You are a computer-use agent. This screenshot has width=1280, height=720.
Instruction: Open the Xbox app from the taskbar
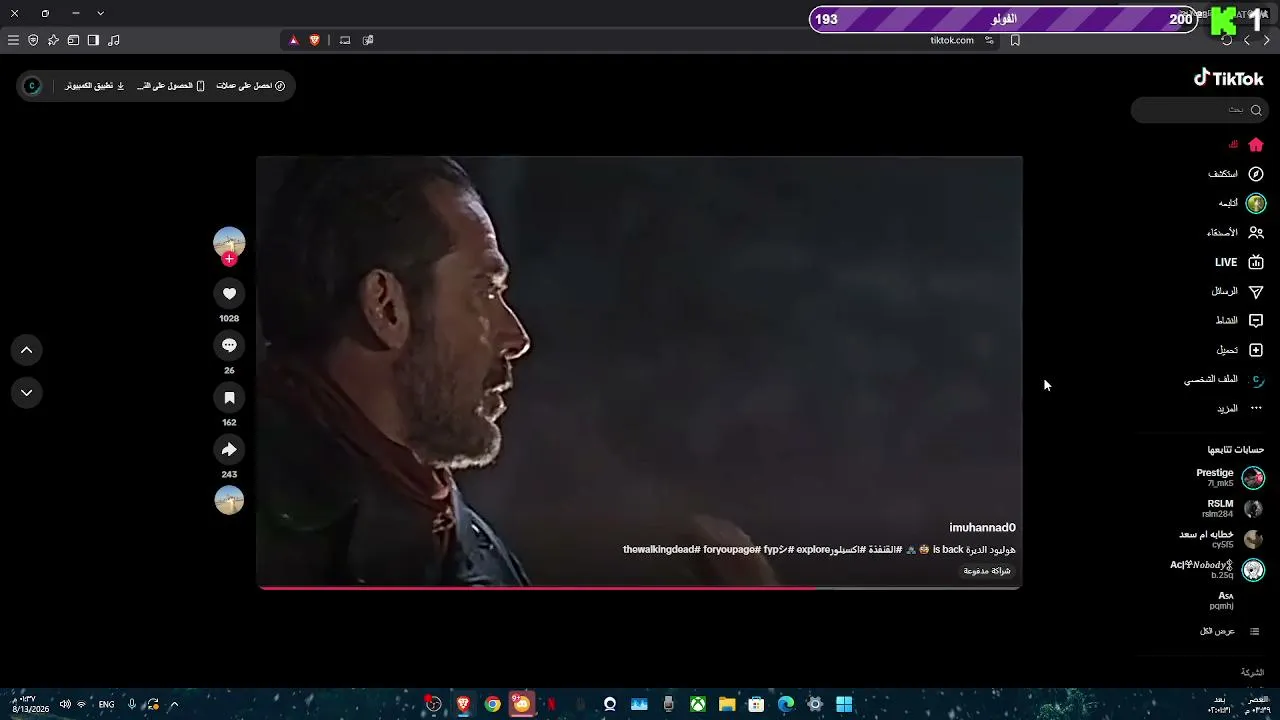click(x=698, y=704)
